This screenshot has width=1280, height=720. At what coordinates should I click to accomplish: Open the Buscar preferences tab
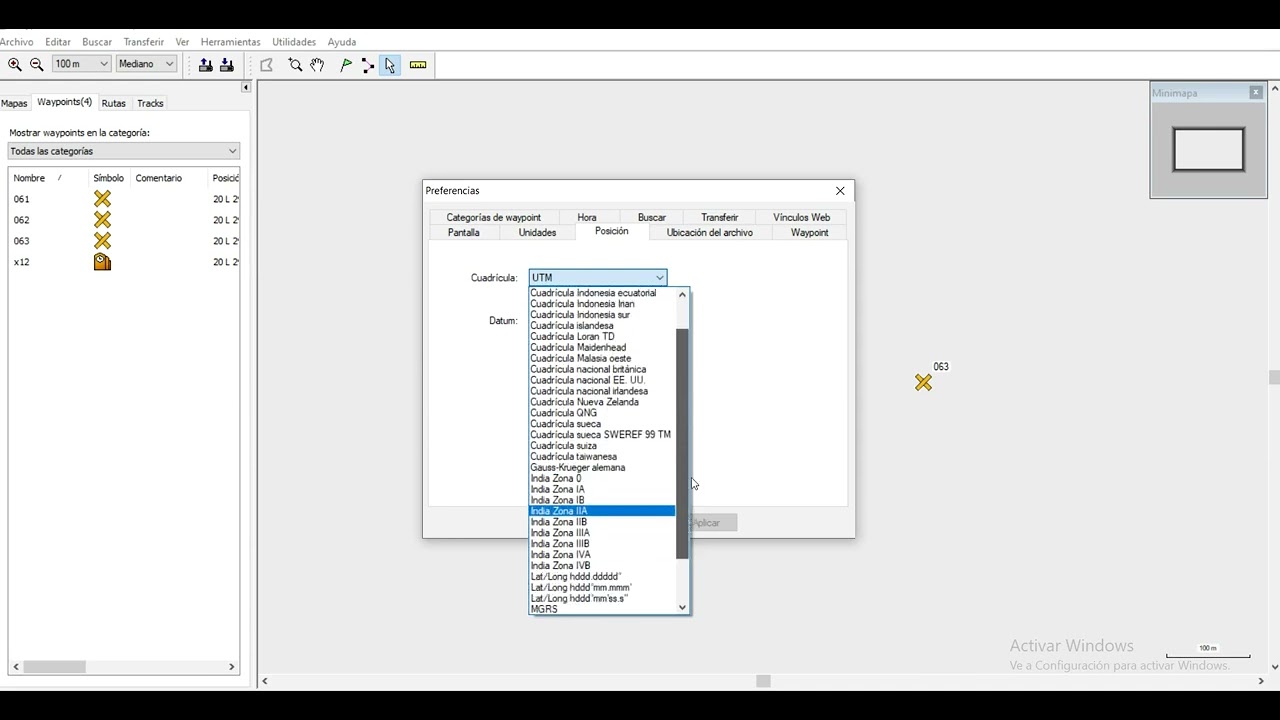pyautogui.click(x=652, y=217)
